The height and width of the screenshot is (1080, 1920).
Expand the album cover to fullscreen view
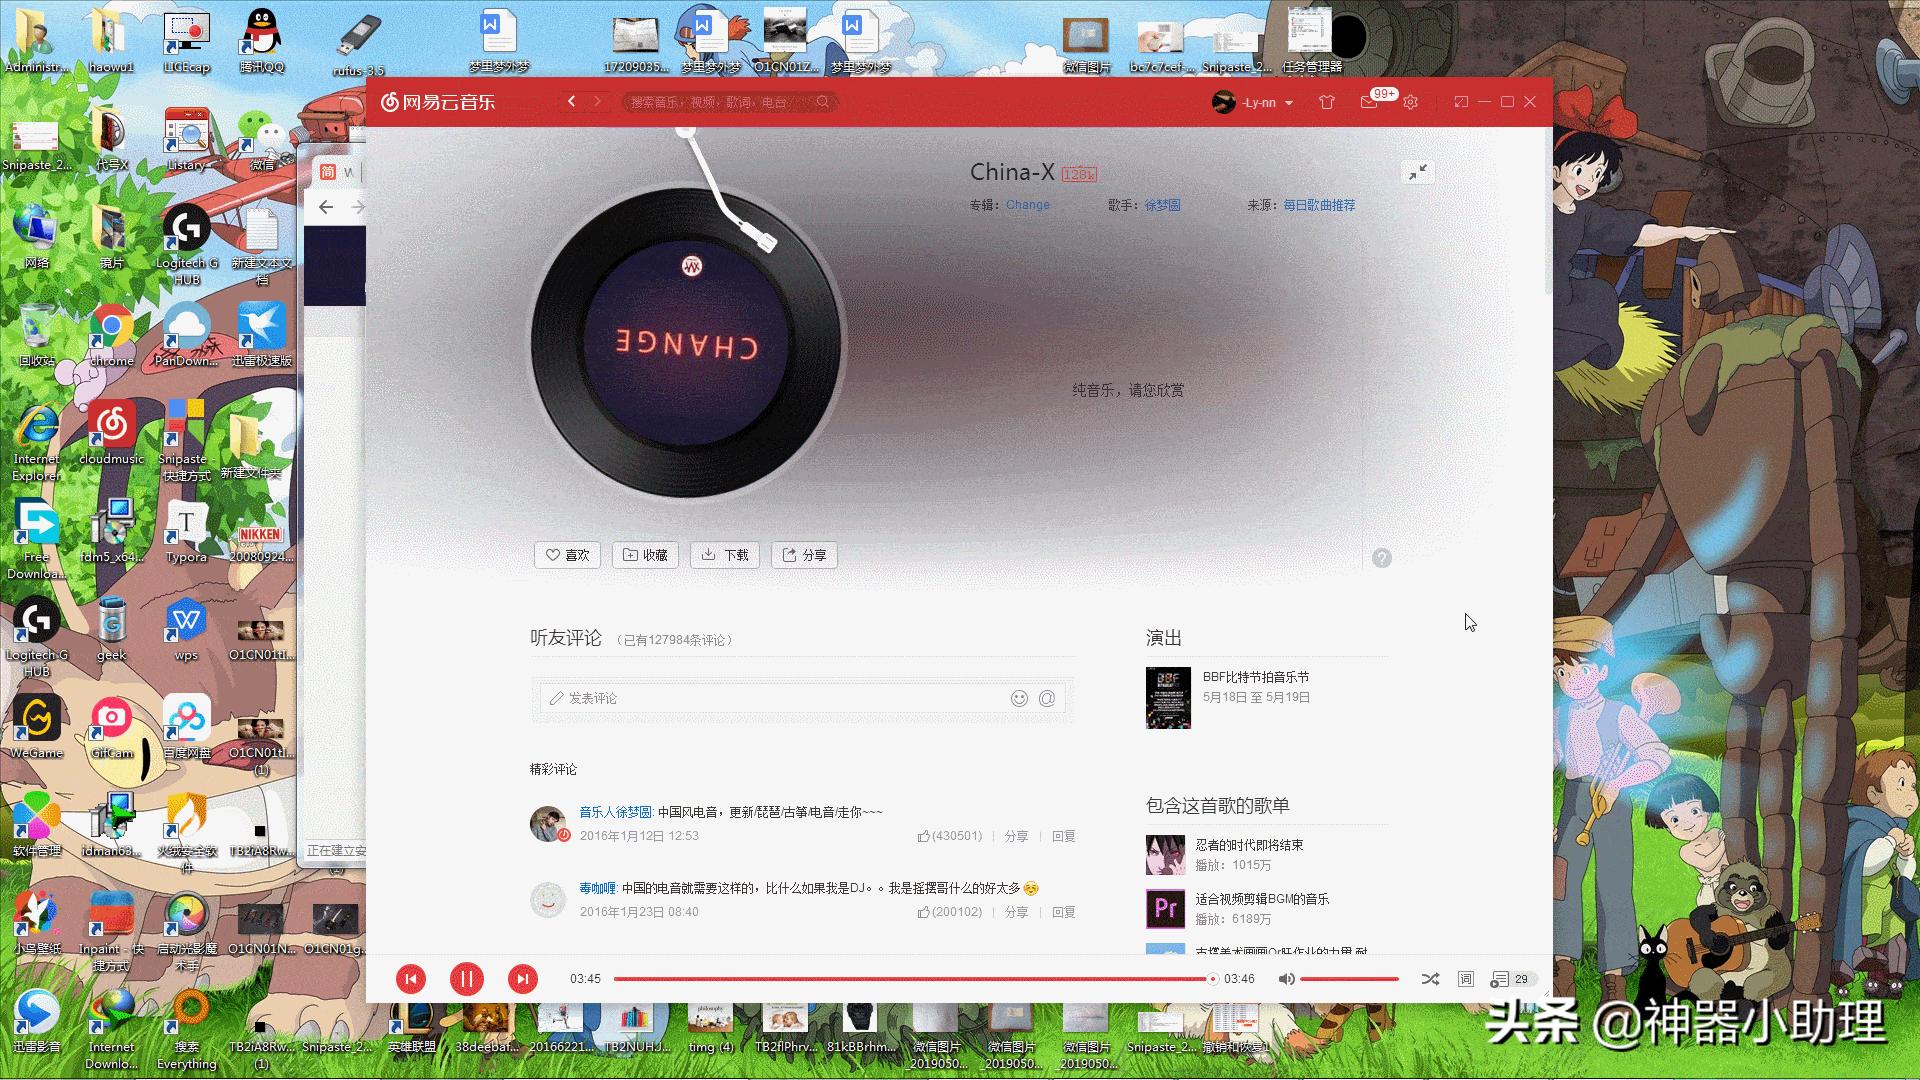click(1418, 172)
